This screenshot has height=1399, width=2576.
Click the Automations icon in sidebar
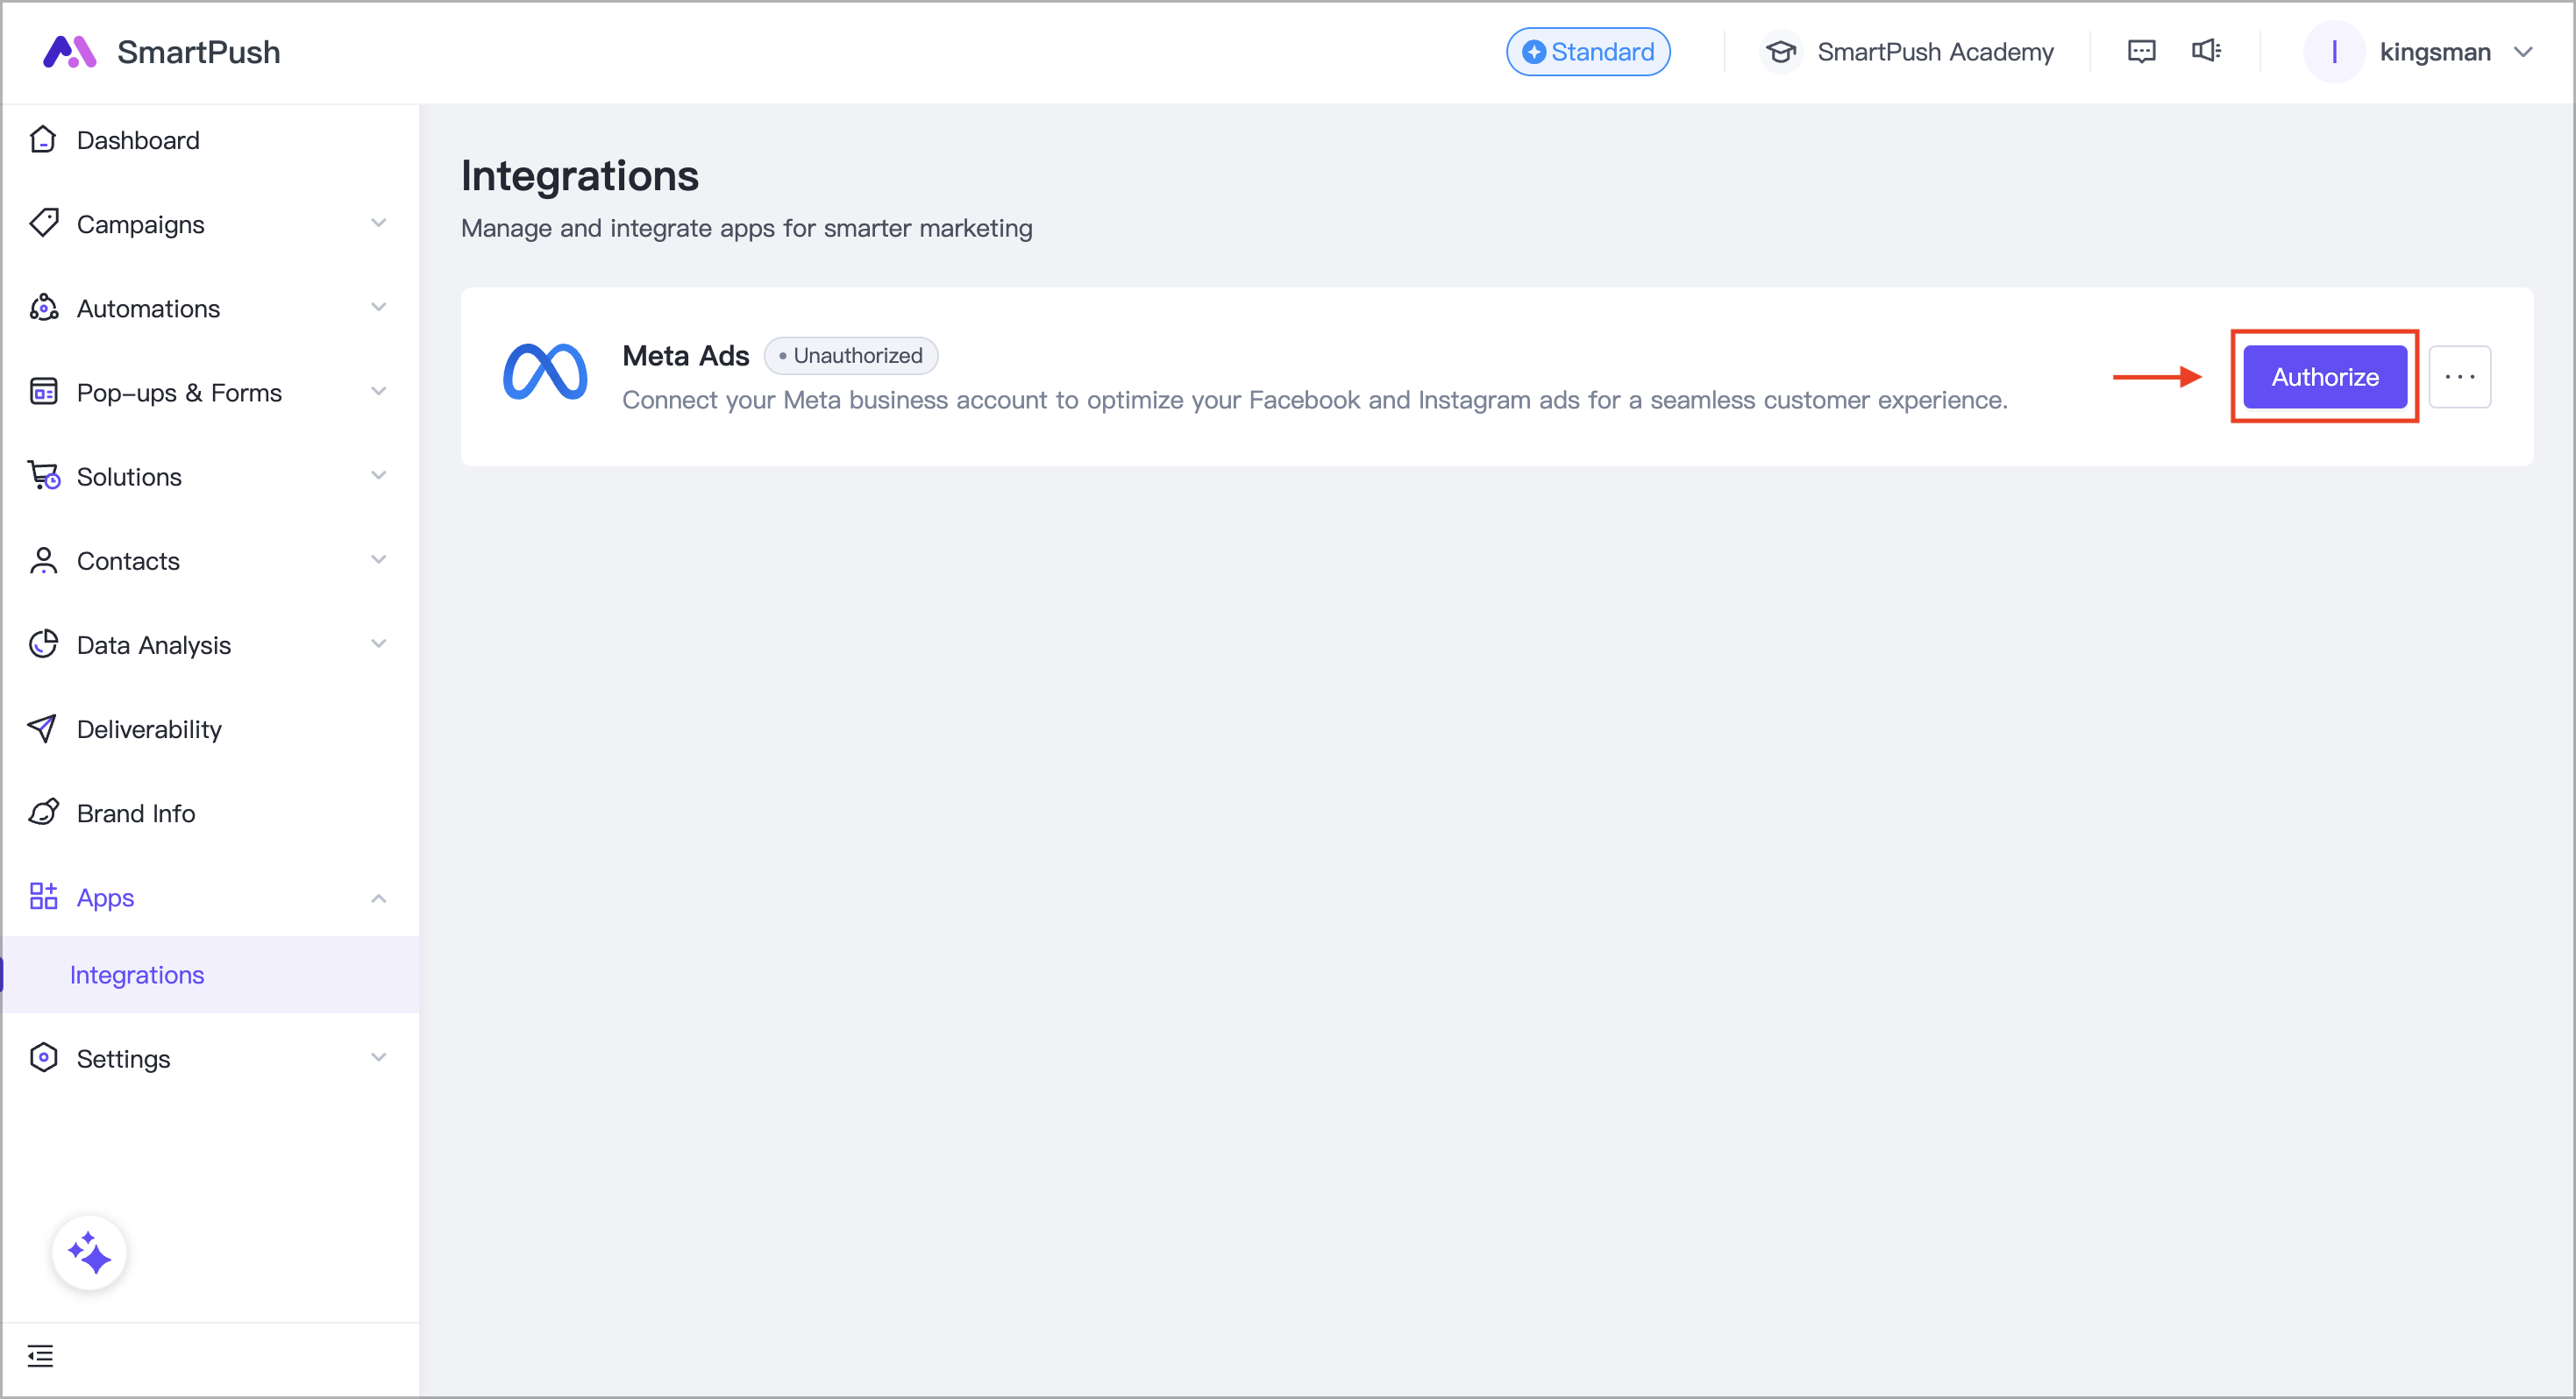[43, 308]
